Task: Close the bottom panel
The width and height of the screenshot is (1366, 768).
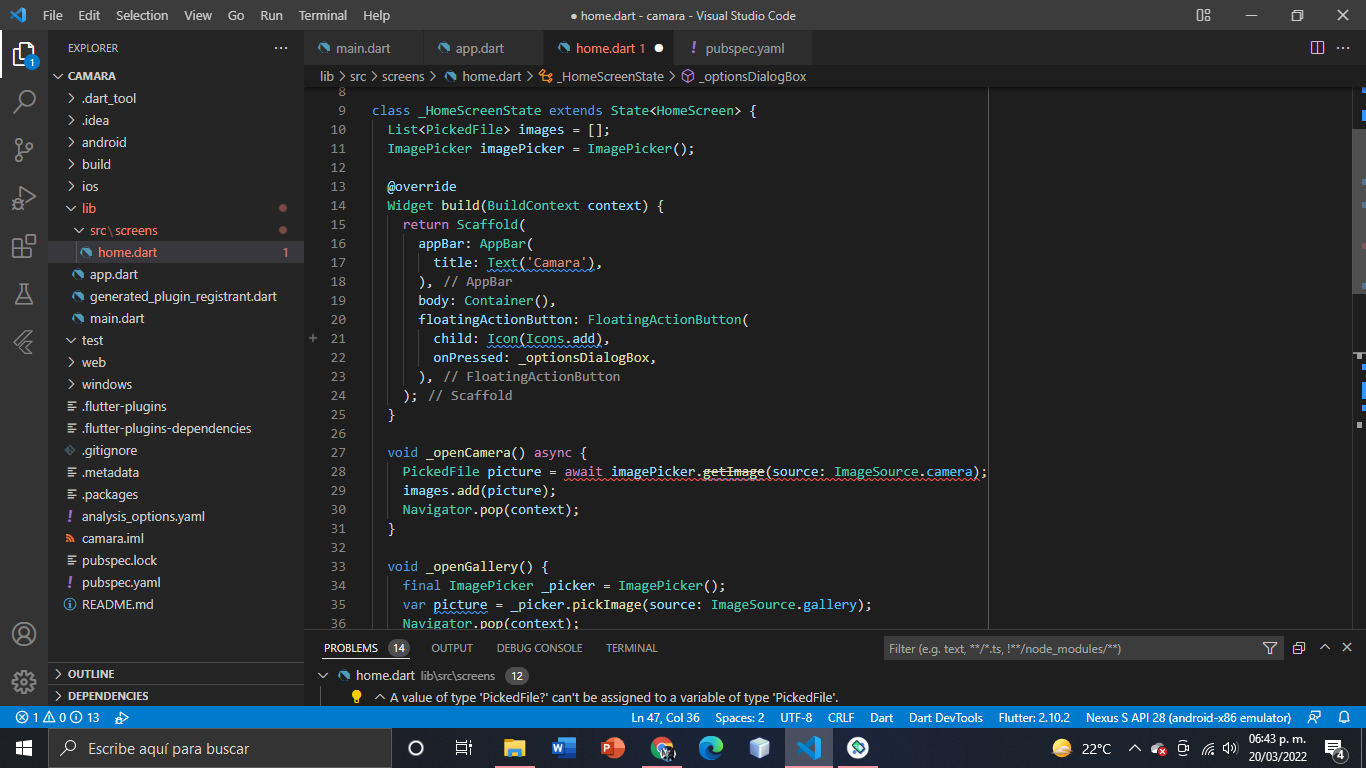Action: [1347, 647]
